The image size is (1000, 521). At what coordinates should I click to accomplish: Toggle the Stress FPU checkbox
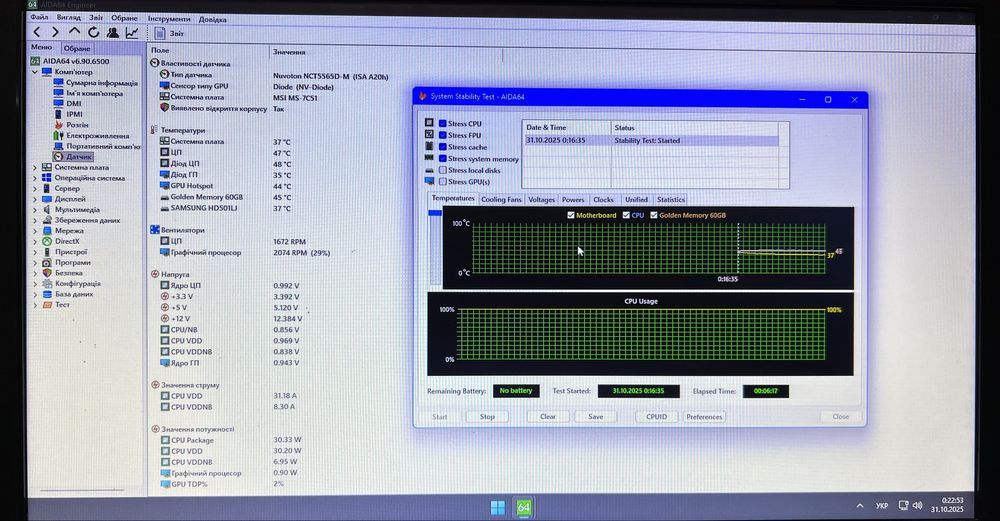point(443,135)
